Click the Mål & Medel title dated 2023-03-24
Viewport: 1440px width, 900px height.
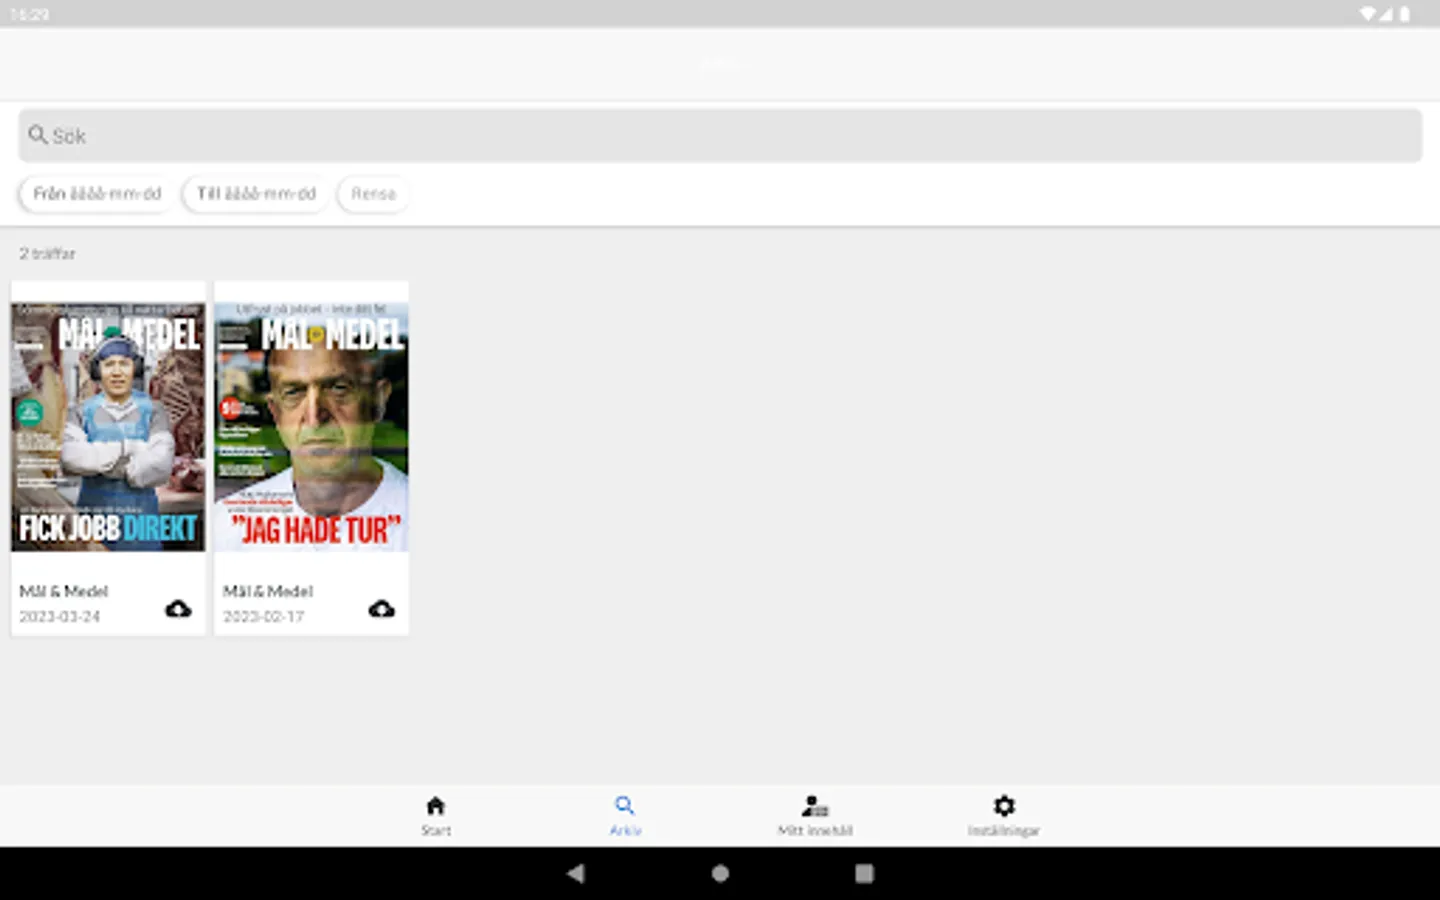click(64, 591)
